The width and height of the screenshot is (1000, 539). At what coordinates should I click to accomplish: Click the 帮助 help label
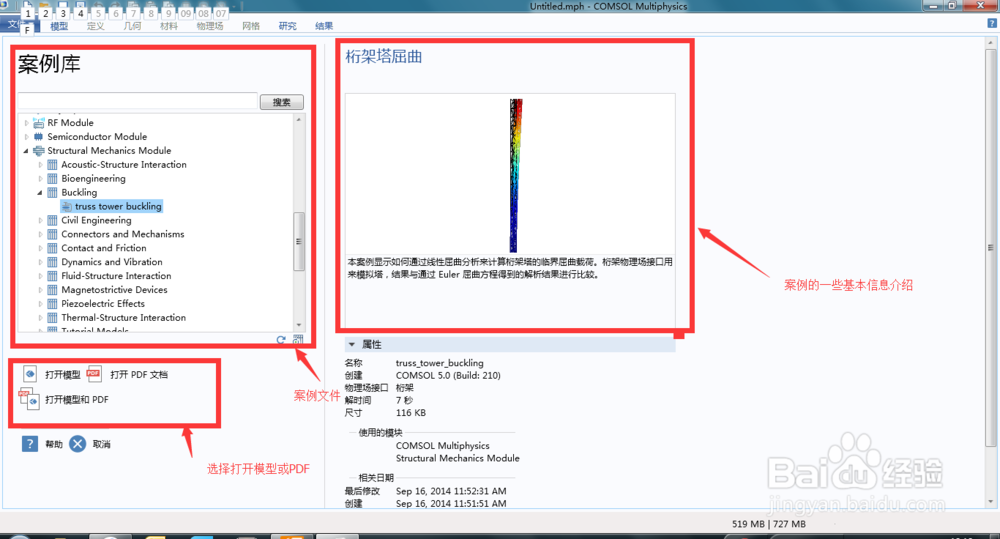pyautogui.click(x=54, y=445)
